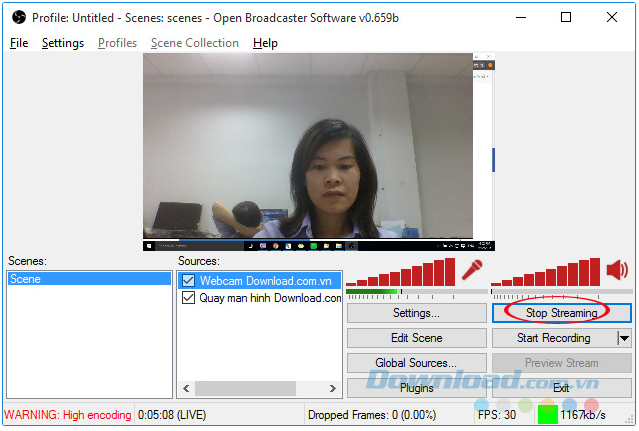Open the Settings... button
Screen dimensions: 639x431
click(x=416, y=313)
